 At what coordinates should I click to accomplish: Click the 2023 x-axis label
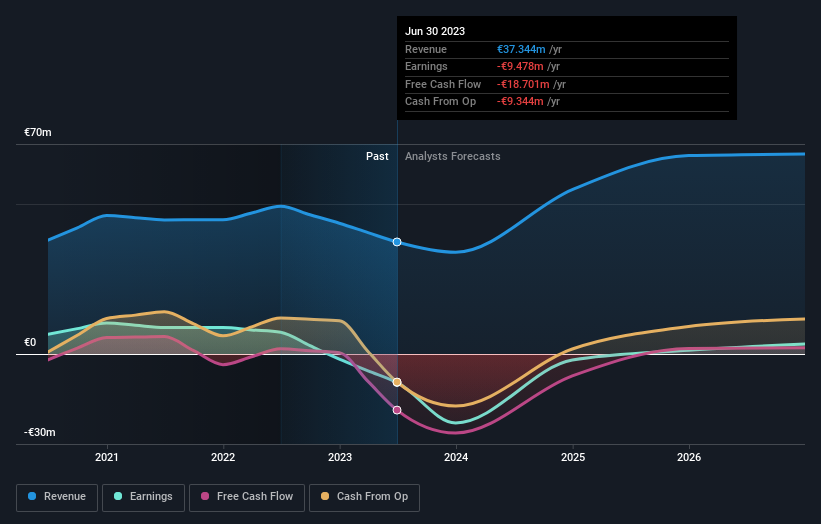tap(340, 457)
